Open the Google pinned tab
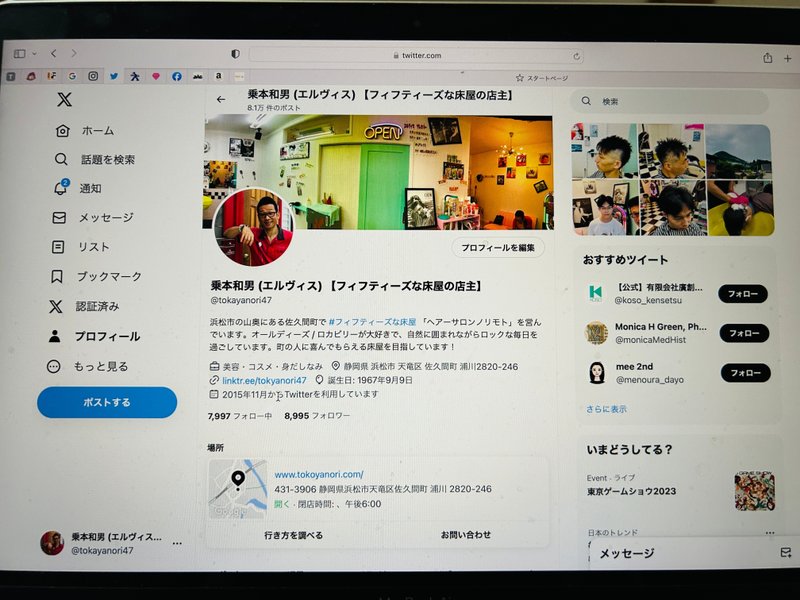 [x=72, y=76]
